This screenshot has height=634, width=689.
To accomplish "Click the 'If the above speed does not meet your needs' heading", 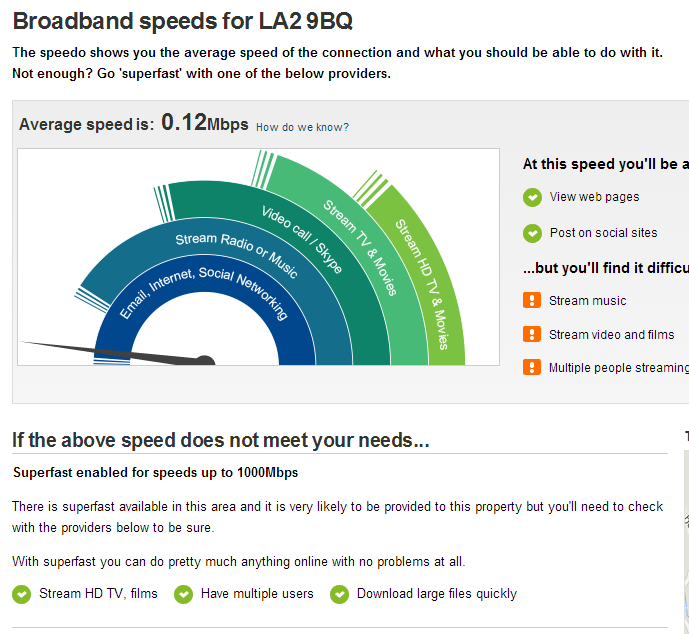I will [221, 440].
